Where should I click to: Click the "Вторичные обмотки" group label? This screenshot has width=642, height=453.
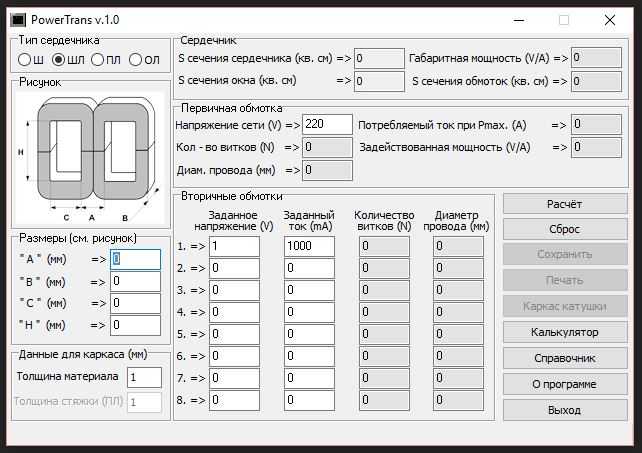click(232, 196)
